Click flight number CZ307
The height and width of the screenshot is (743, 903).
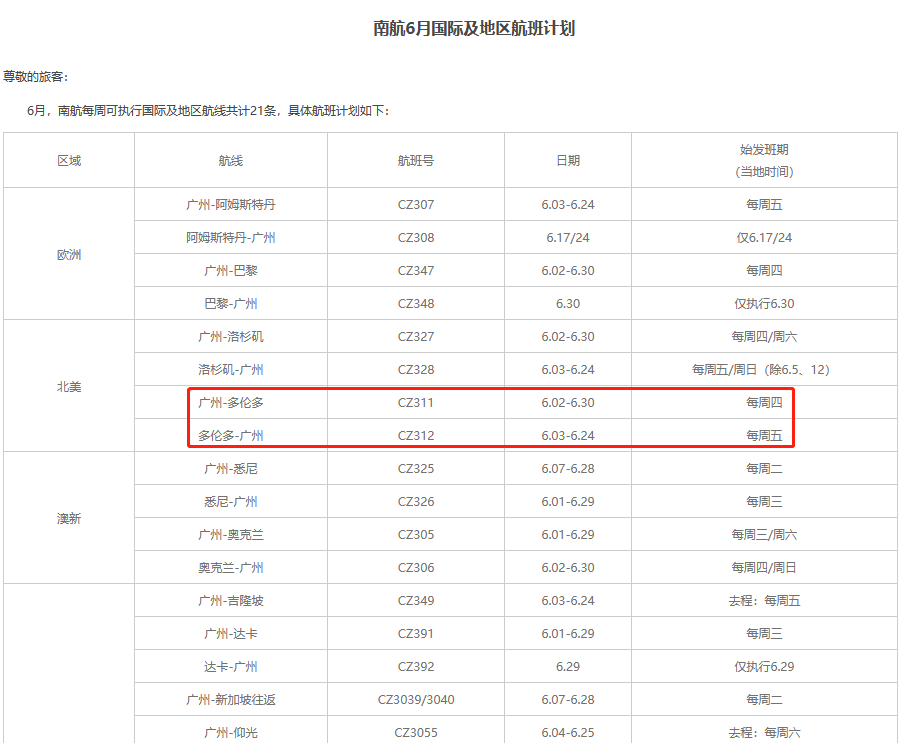[x=416, y=204]
